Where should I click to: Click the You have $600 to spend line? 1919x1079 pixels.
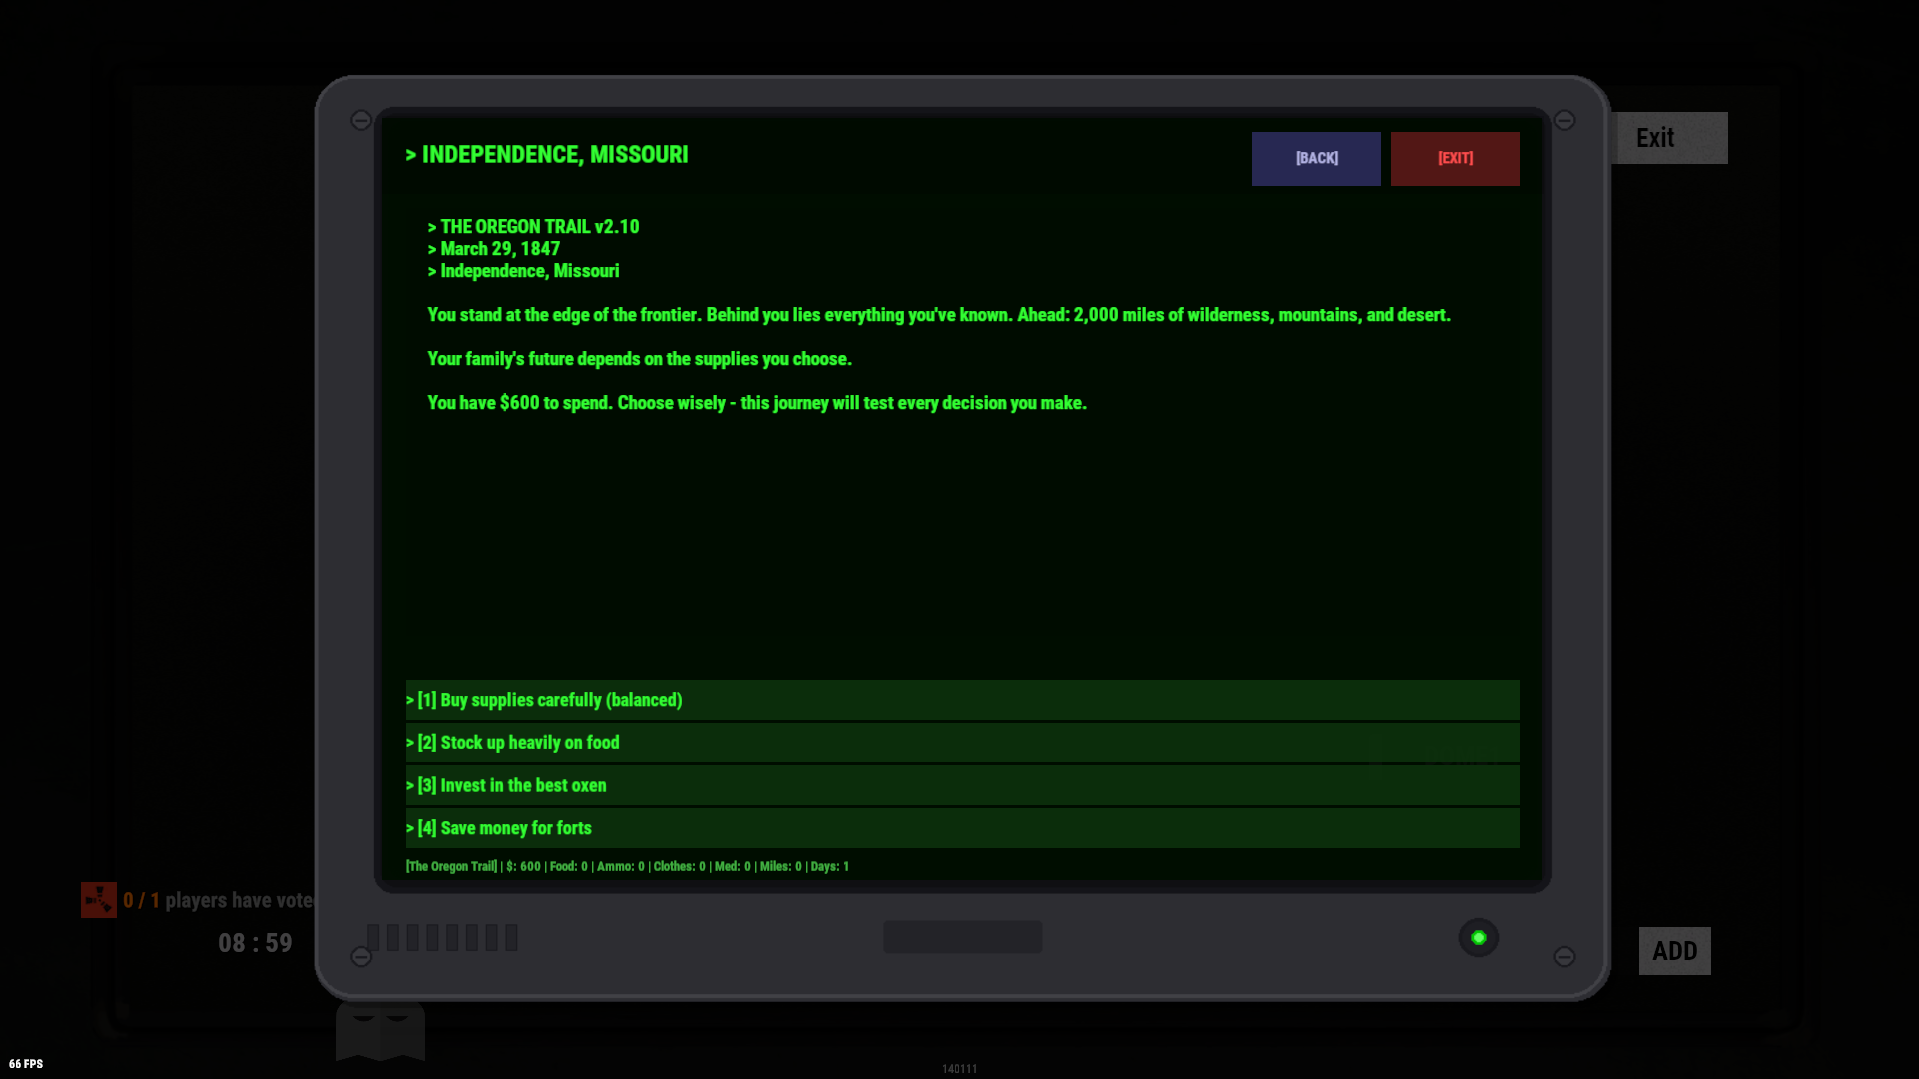[757, 403]
